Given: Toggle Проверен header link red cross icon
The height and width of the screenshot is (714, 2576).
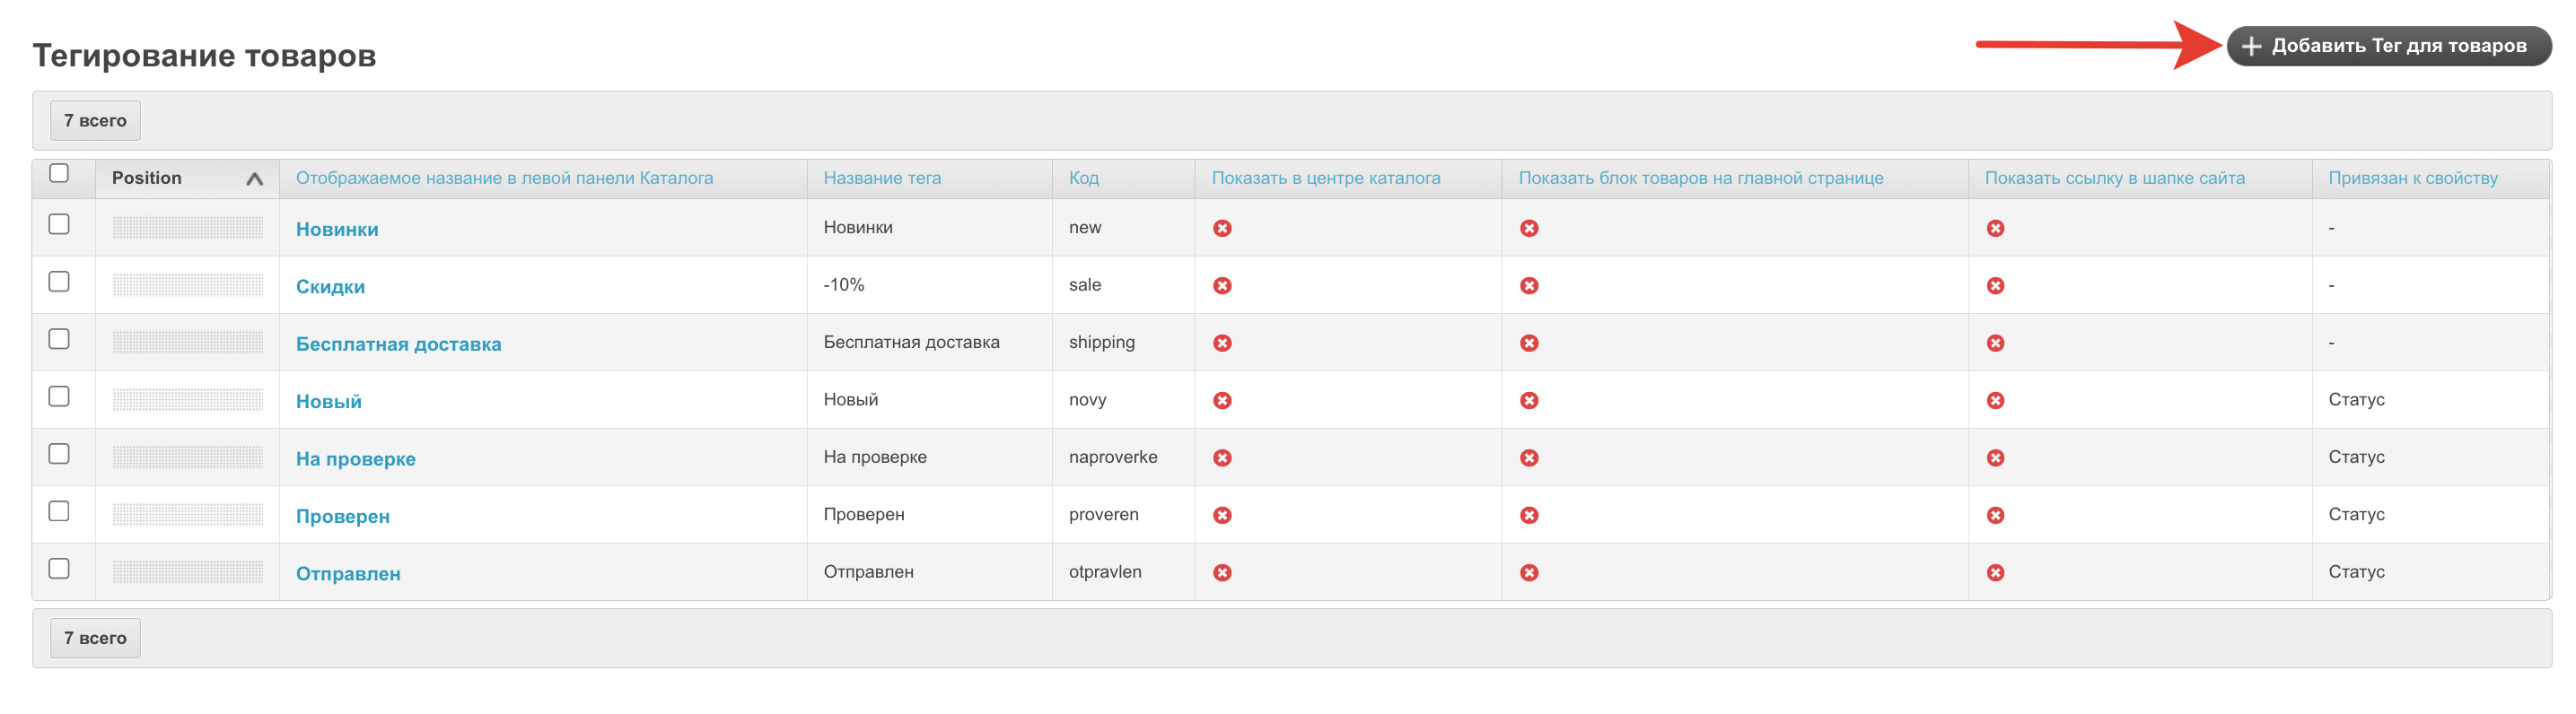Looking at the screenshot, I should pyautogui.click(x=1994, y=515).
